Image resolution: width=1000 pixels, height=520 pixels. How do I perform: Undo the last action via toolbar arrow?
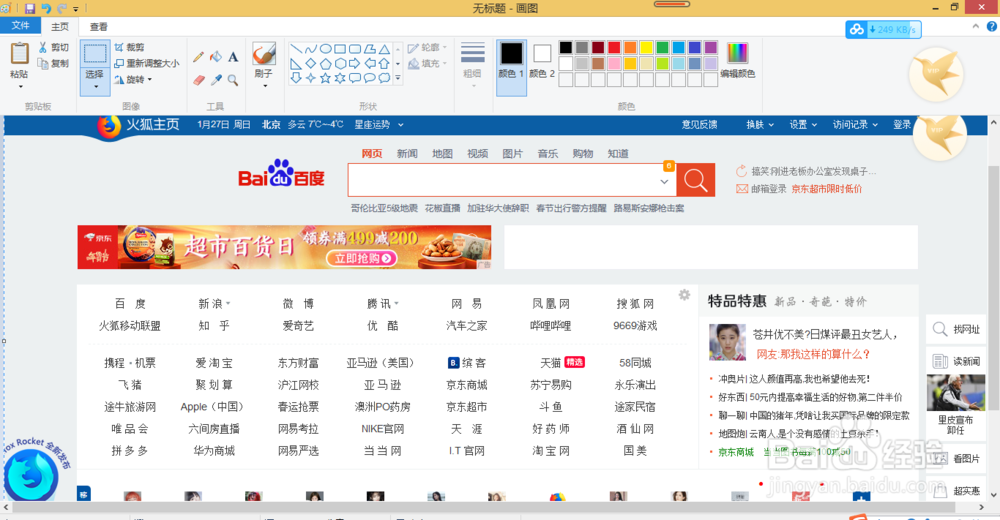pyautogui.click(x=46, y=8)
